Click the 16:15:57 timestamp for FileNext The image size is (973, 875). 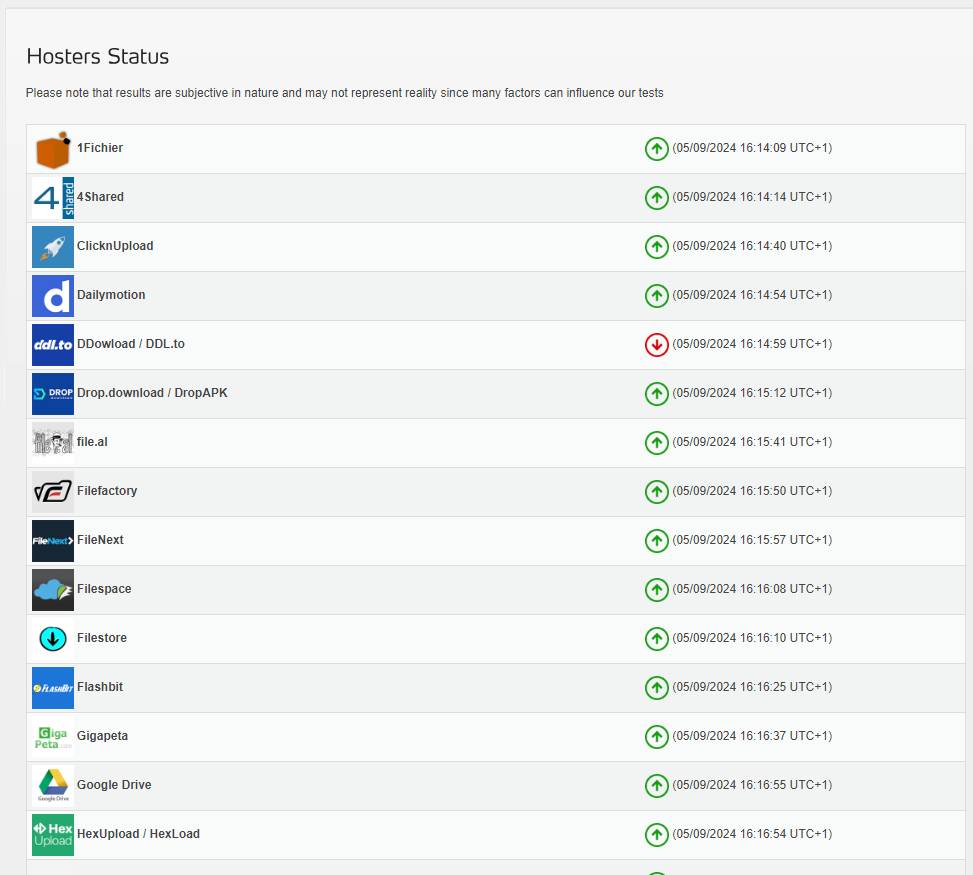(x=752, y=540)
